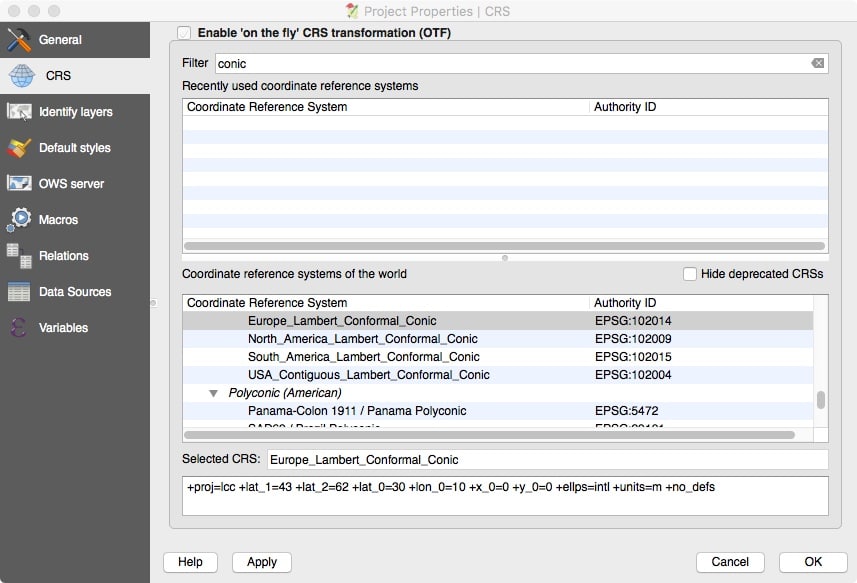Screen dimensions: 857x583
Task: Select the CRS globe icon in sidebar
Action: point(22,76)
